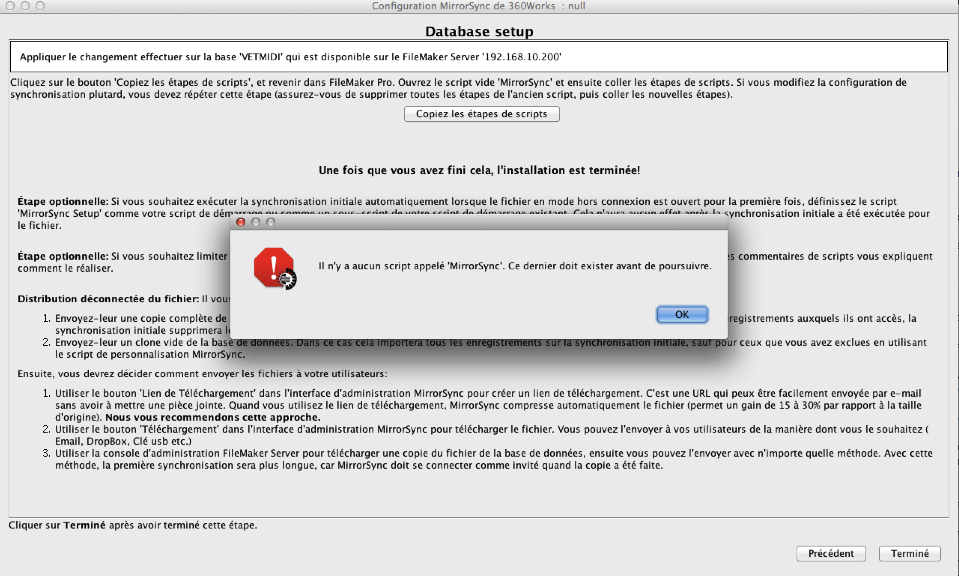Click 'Ensuite, vous devrez décider' paragraph

point(202,374)
